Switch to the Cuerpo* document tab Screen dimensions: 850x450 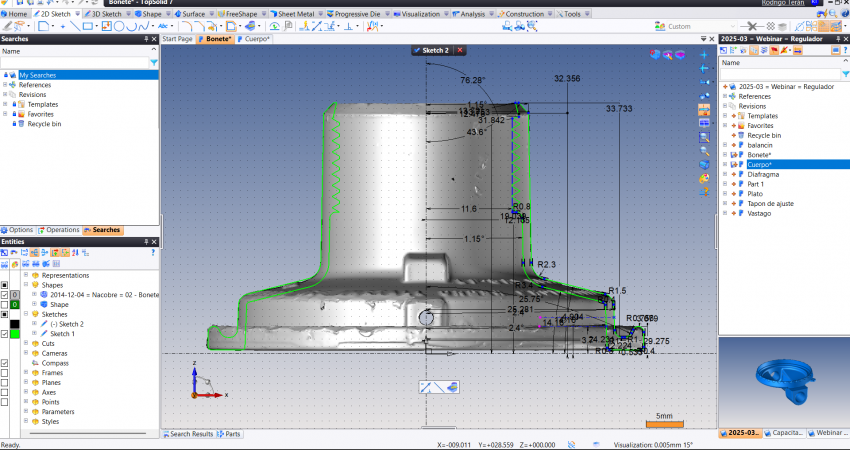[x=253, y=39]
